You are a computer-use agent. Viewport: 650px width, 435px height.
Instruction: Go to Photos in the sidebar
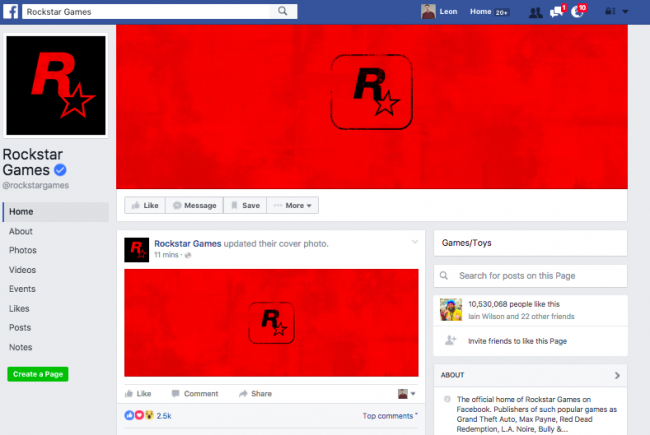pyautogui.click(x=23, y=250)
